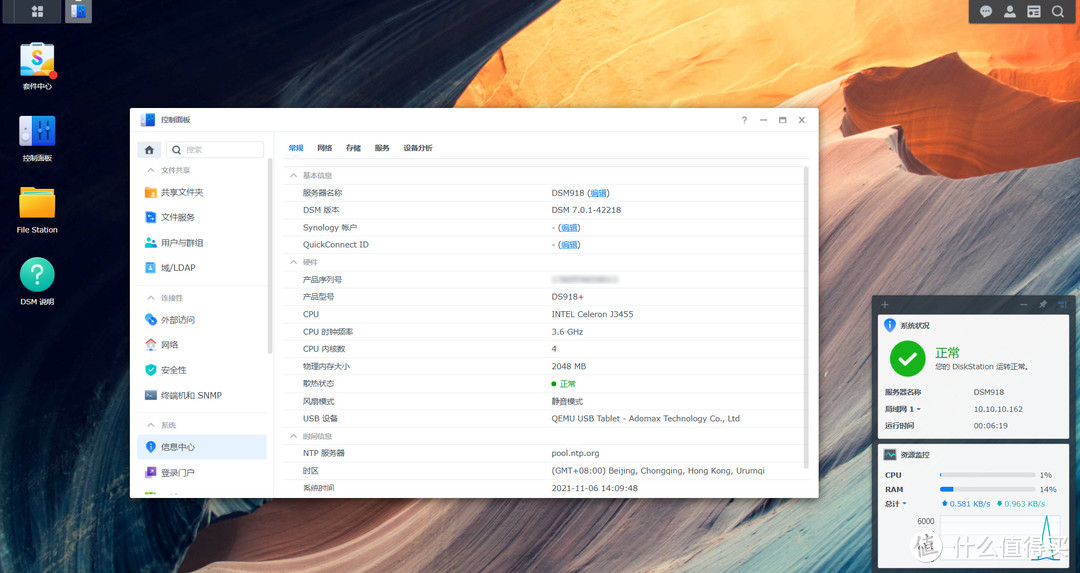Collapse the 基本信息 section

point(293,175)
